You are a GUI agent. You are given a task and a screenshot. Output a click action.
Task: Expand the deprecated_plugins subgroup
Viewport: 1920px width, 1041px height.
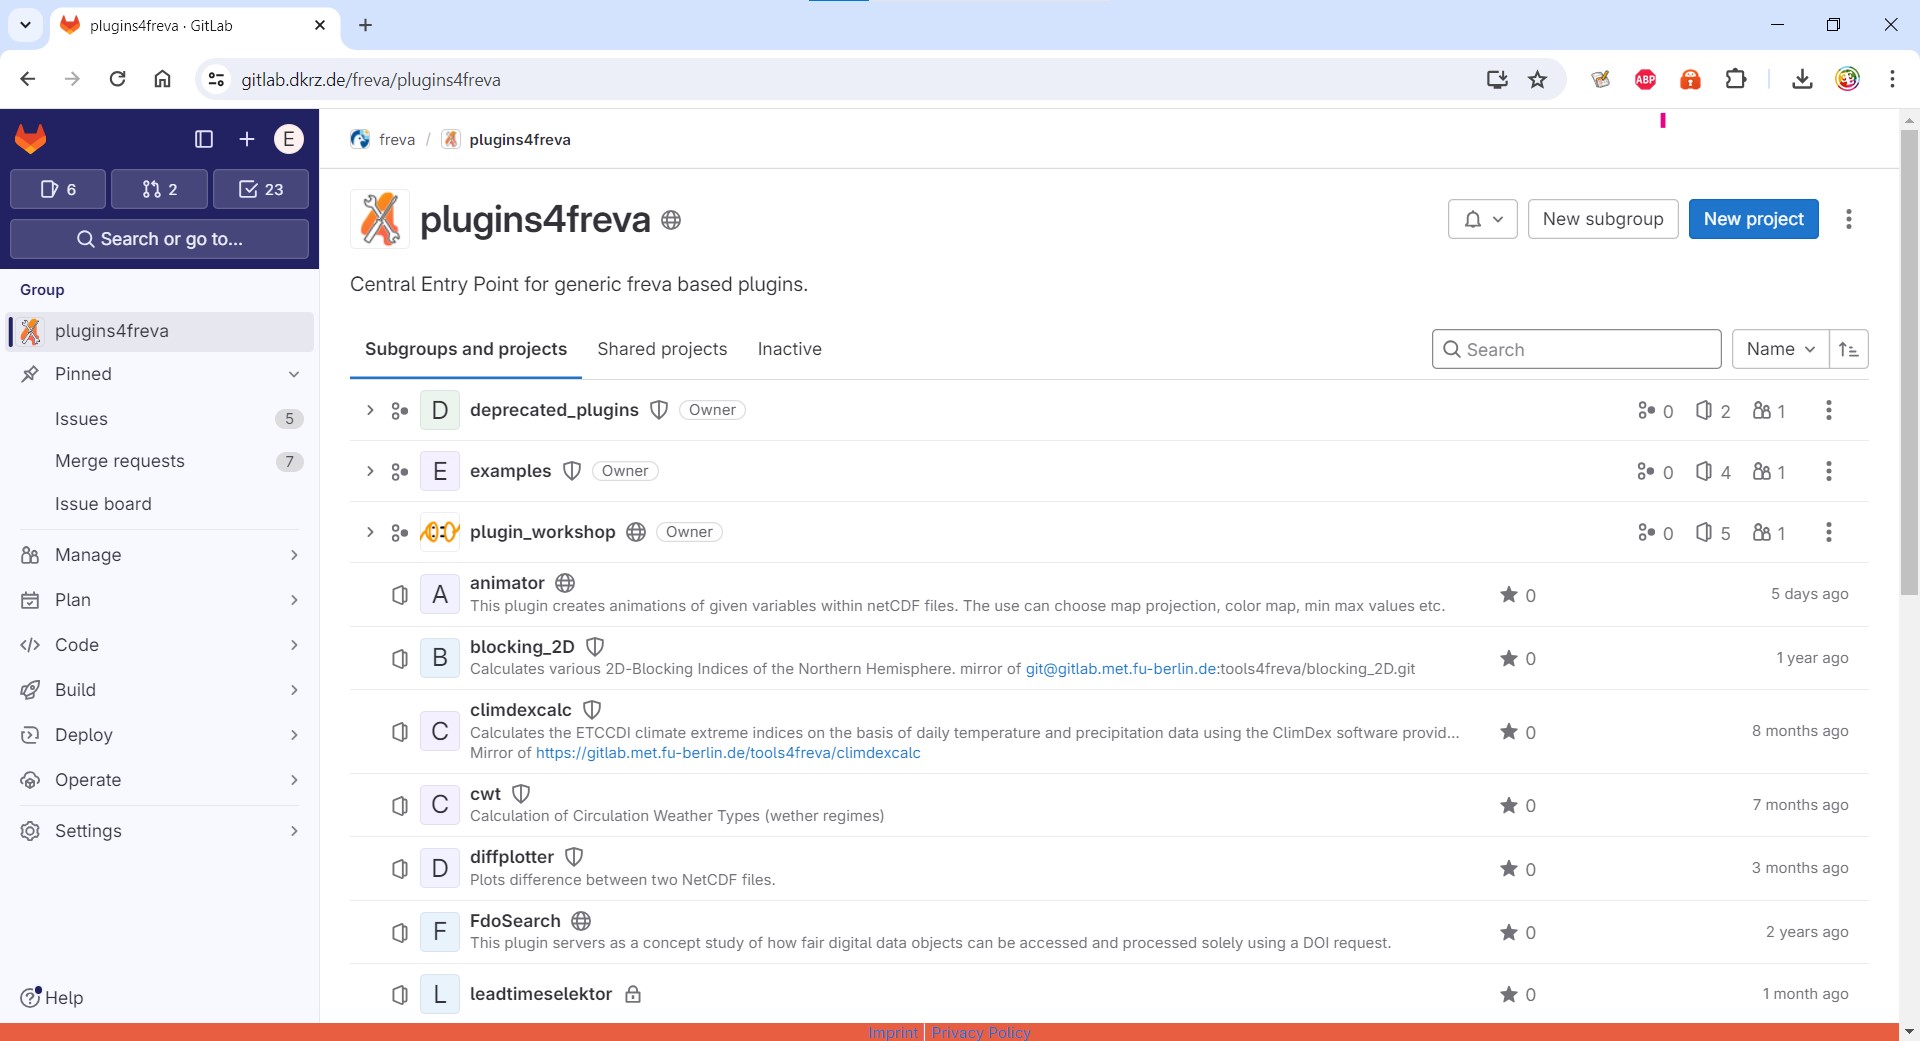pyautogui.click(x=370, y=410)
